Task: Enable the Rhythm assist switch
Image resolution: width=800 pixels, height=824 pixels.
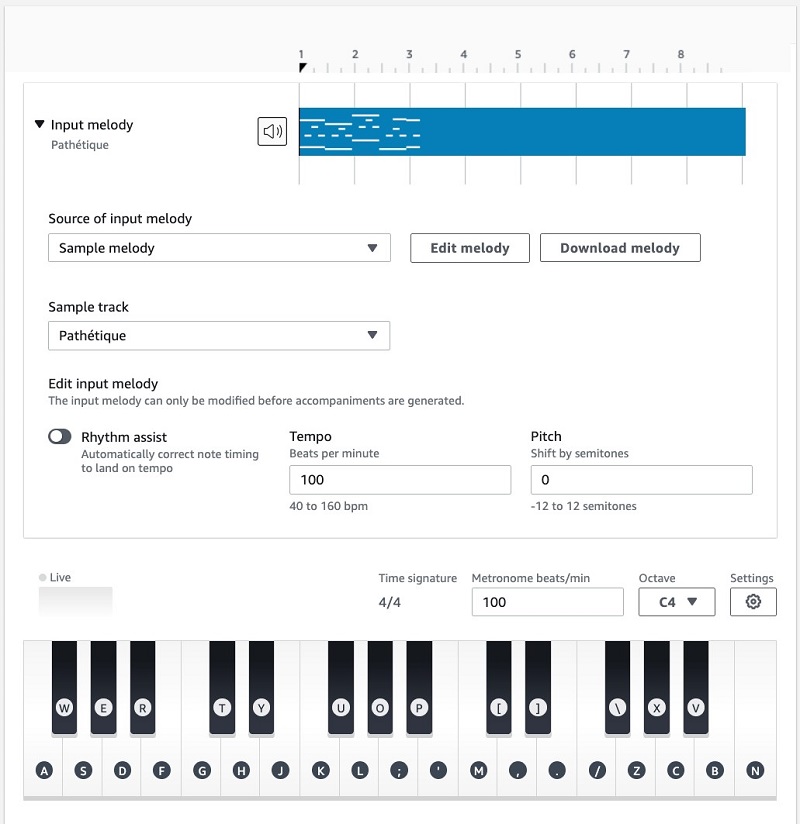Action: point(60,437)
